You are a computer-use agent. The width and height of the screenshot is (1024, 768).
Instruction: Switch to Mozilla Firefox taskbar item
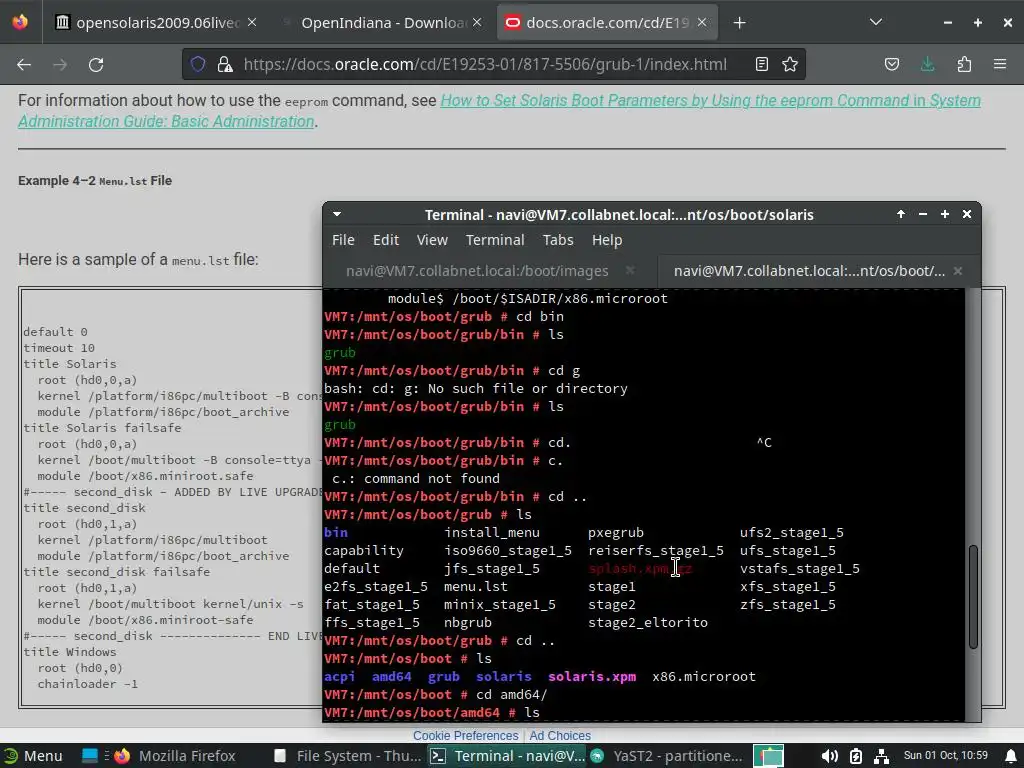point(175,756)
